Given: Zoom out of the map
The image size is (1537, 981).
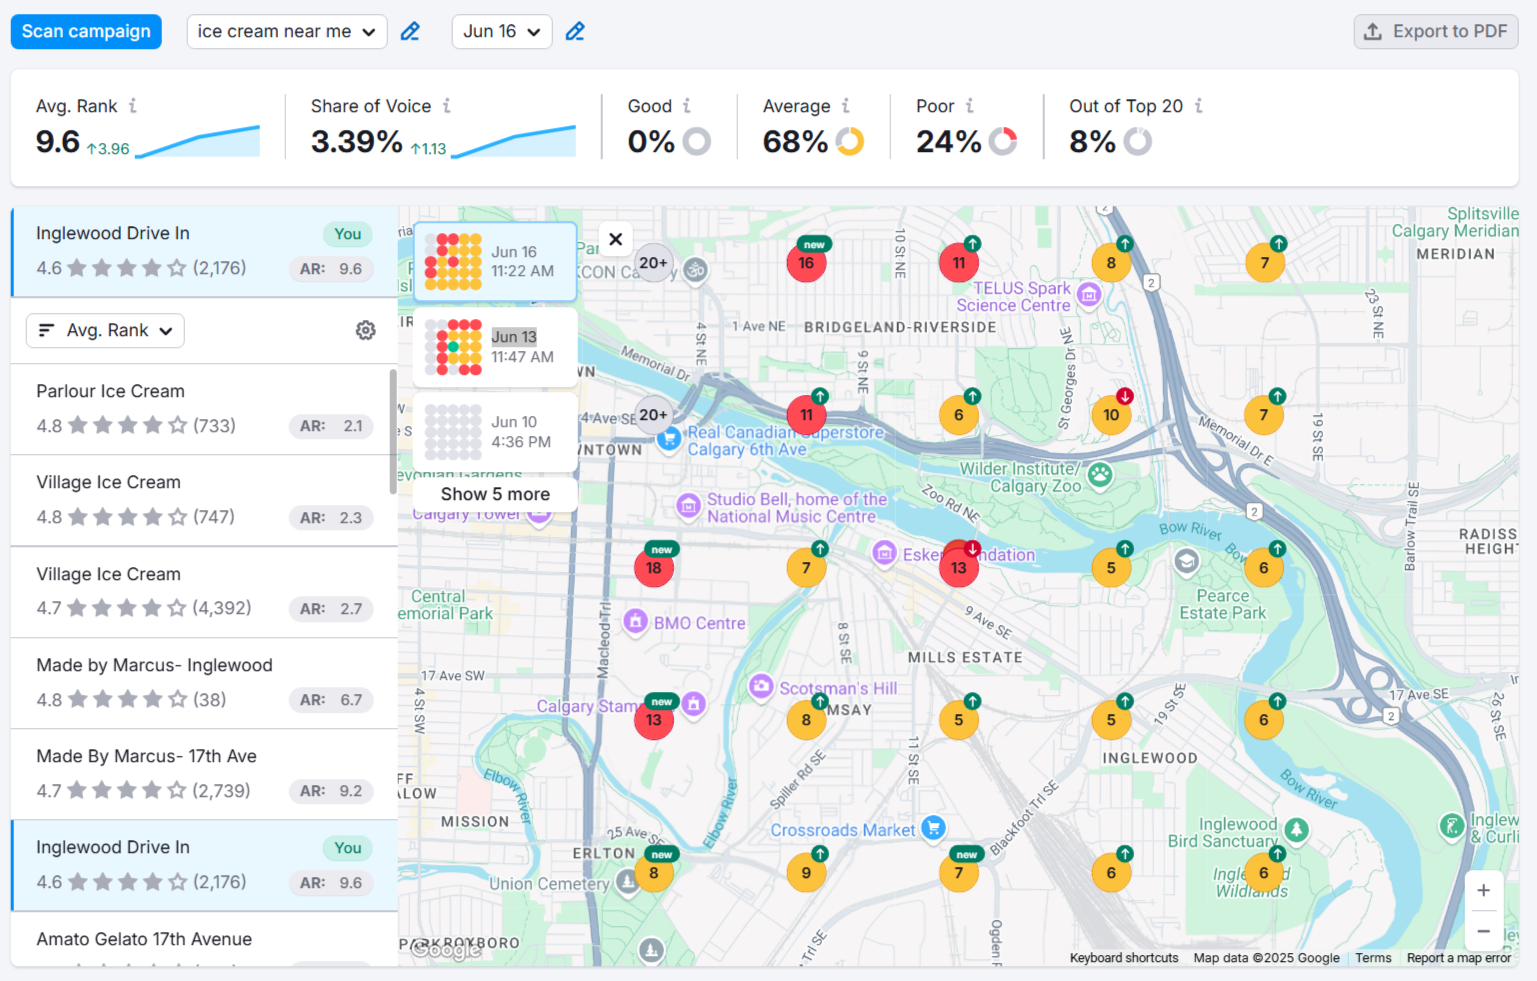Looking at the screenshot, I should pos(1484,931).
